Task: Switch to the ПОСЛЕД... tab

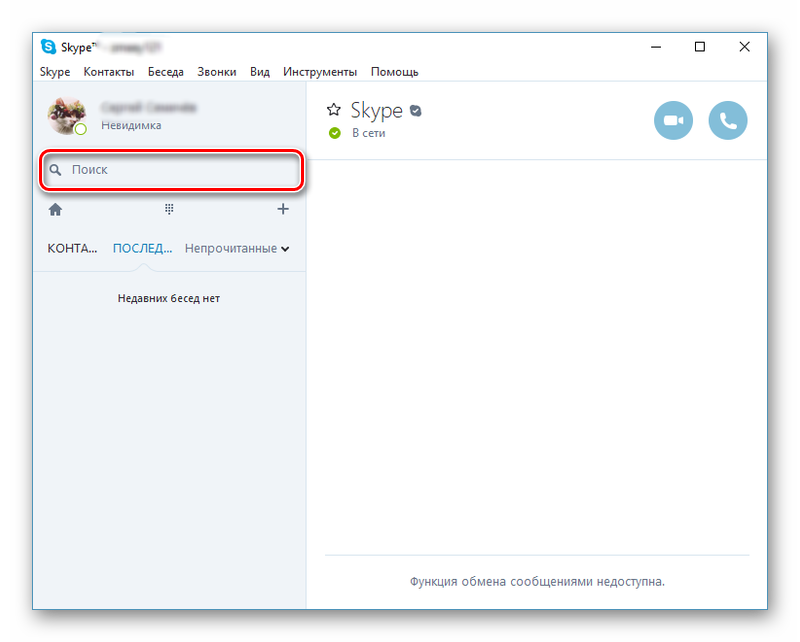Action: (x=142, y=249)
